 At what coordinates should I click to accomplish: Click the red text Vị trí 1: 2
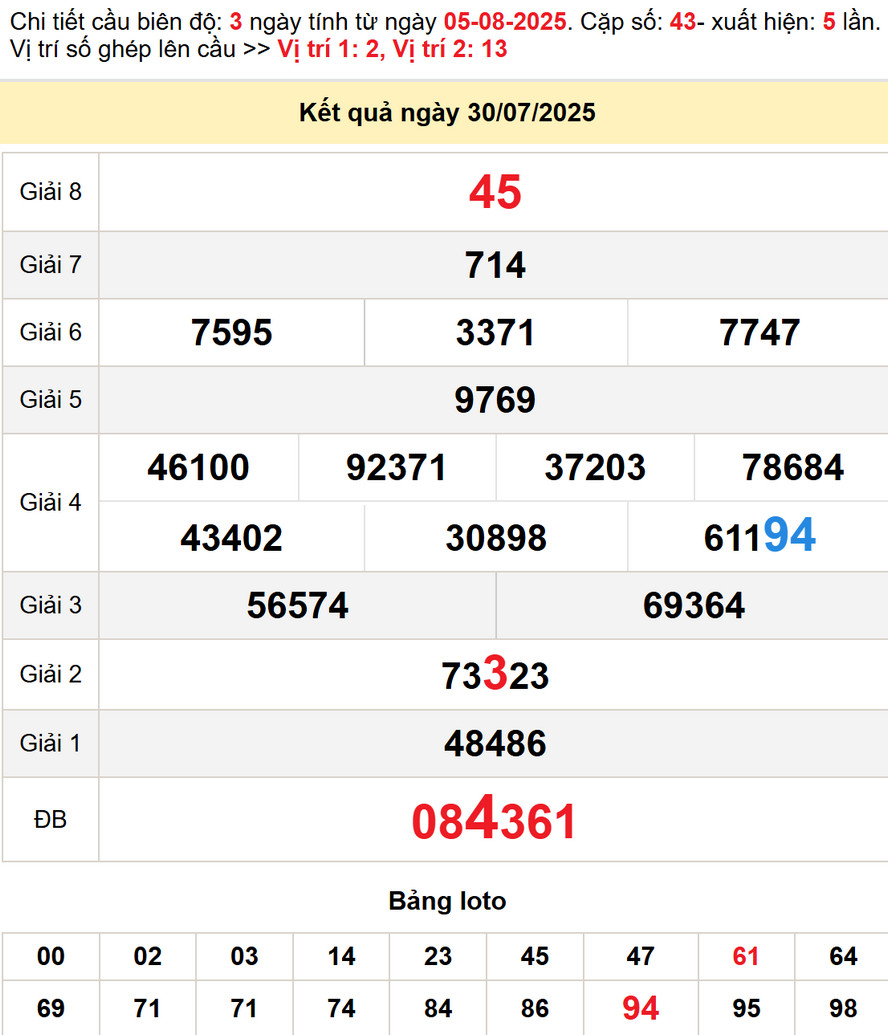327,49
